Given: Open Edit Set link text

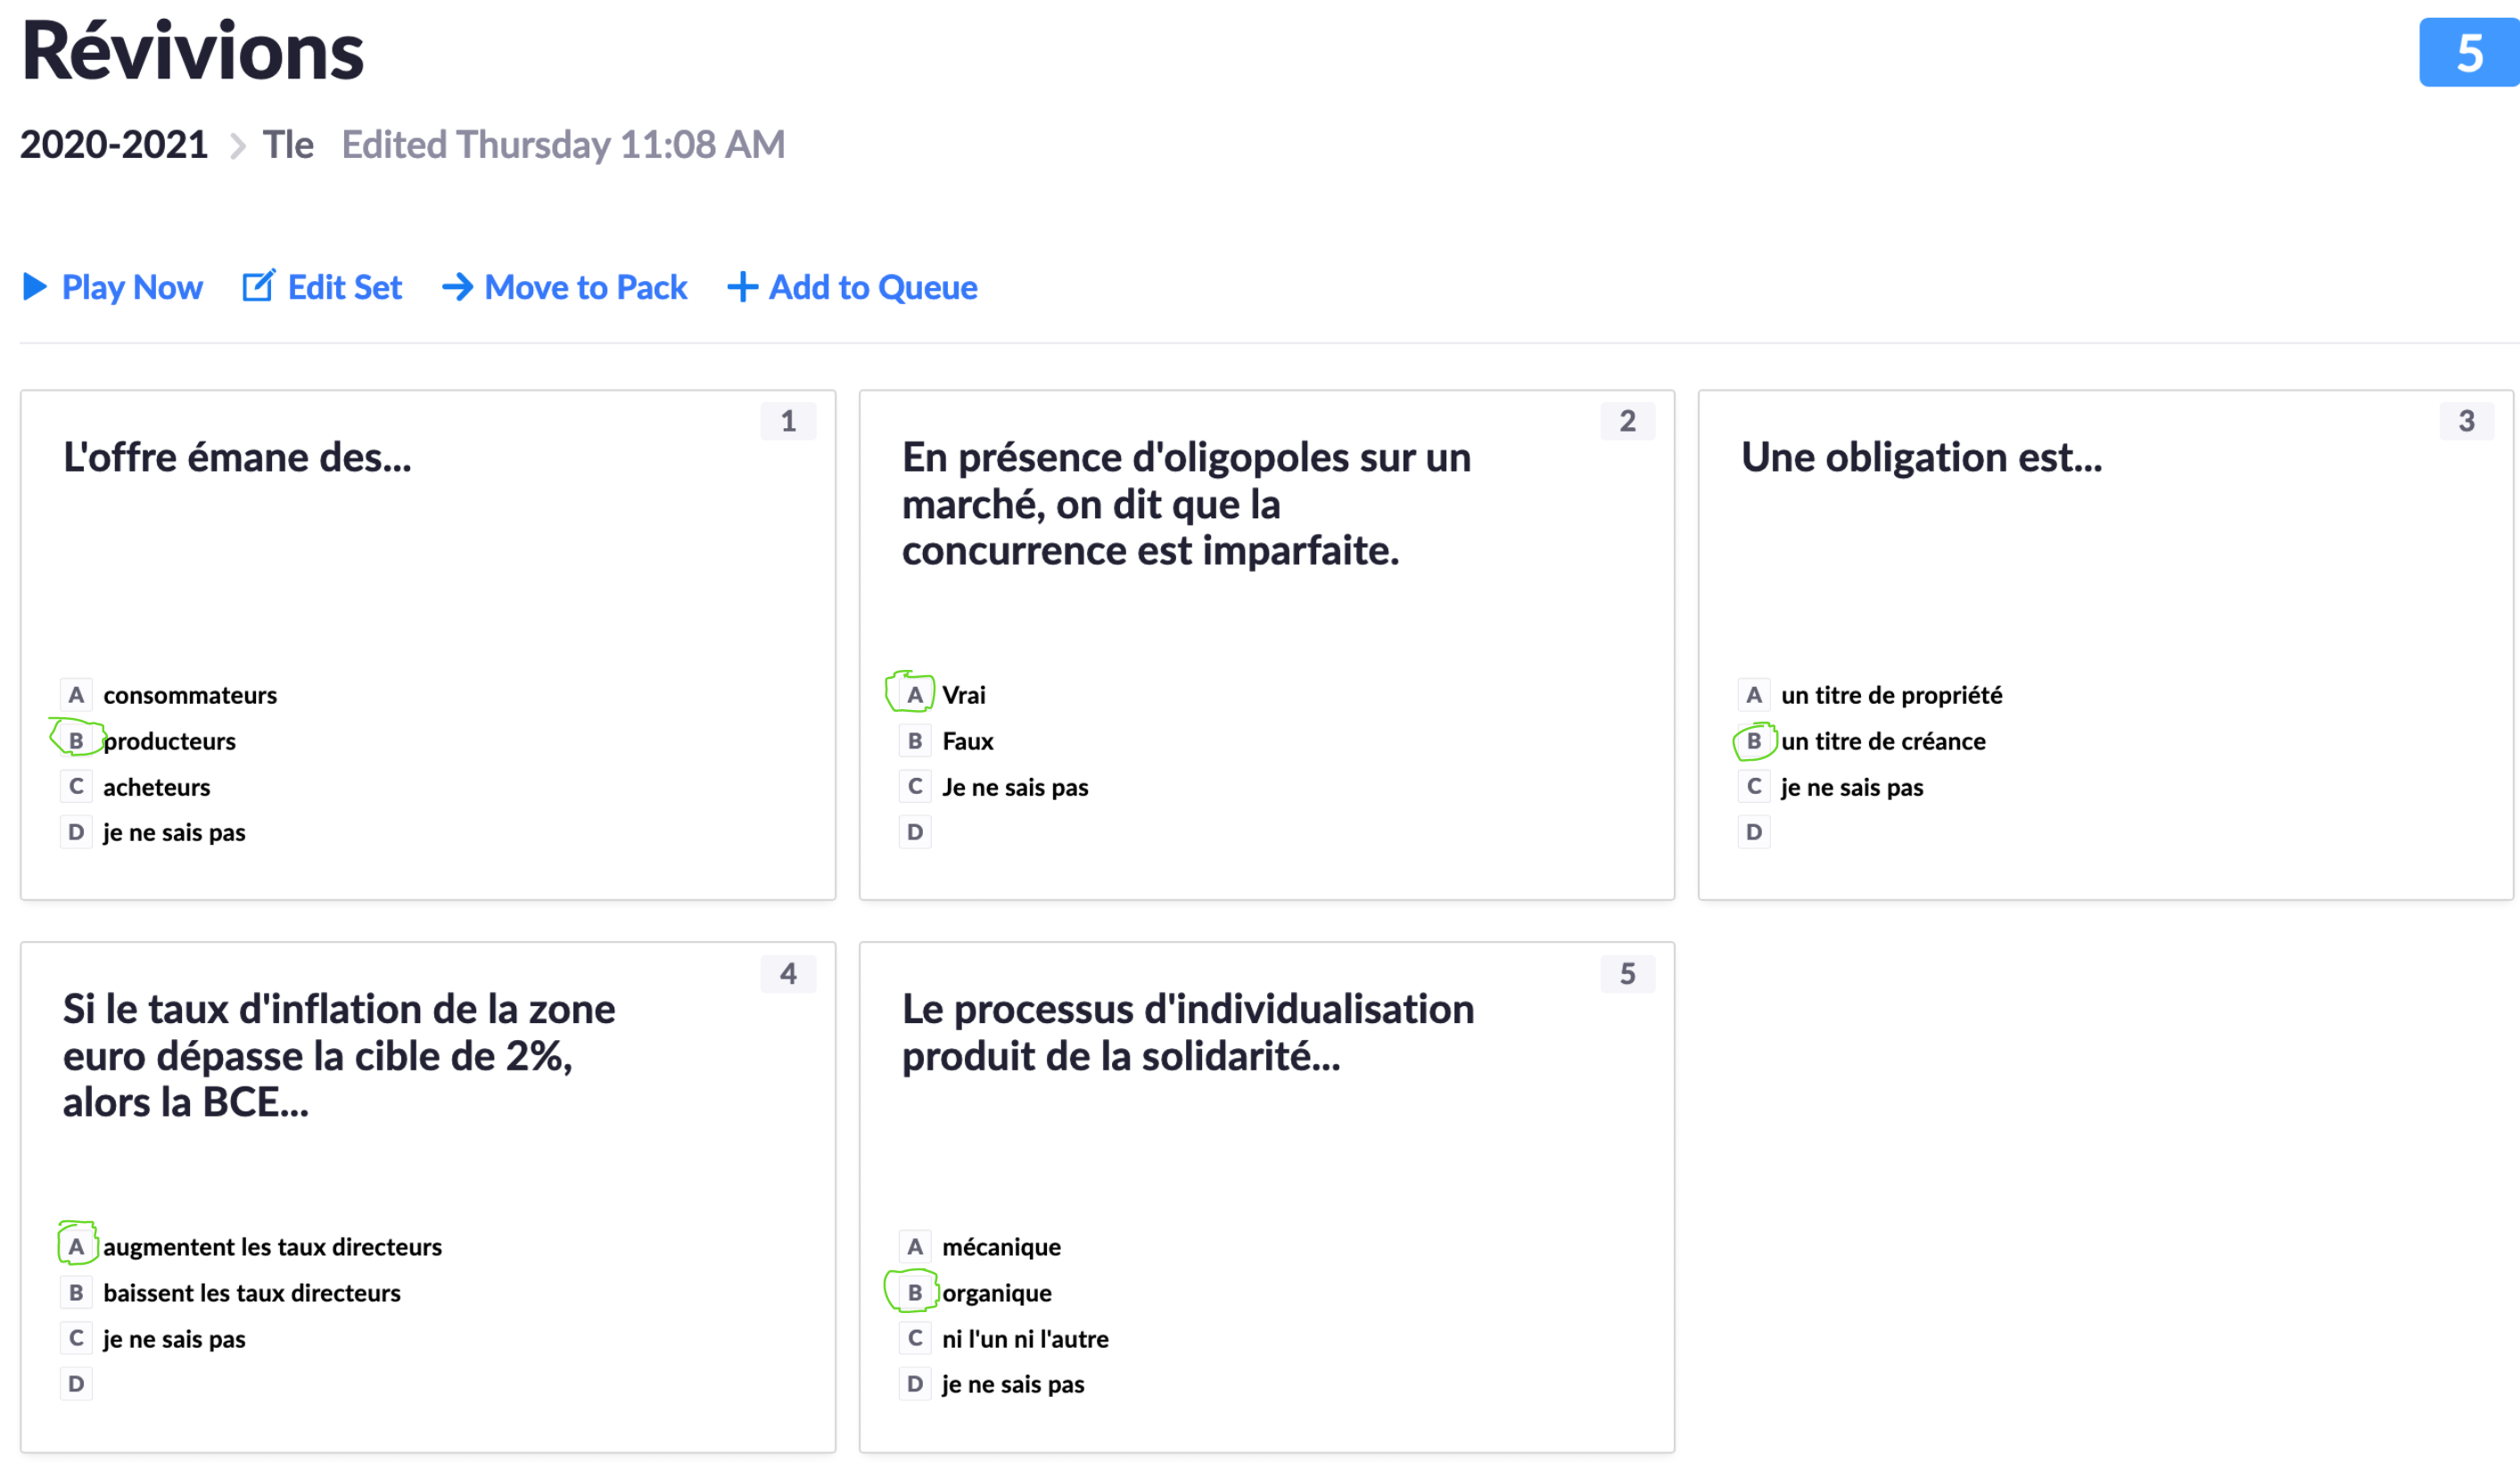Looking at the screenshot, I should [x=345, y=288].
